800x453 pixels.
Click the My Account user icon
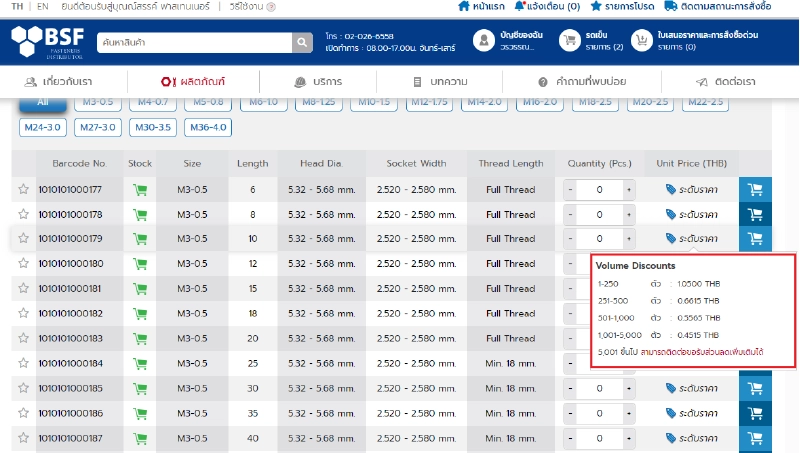[484, 41]
